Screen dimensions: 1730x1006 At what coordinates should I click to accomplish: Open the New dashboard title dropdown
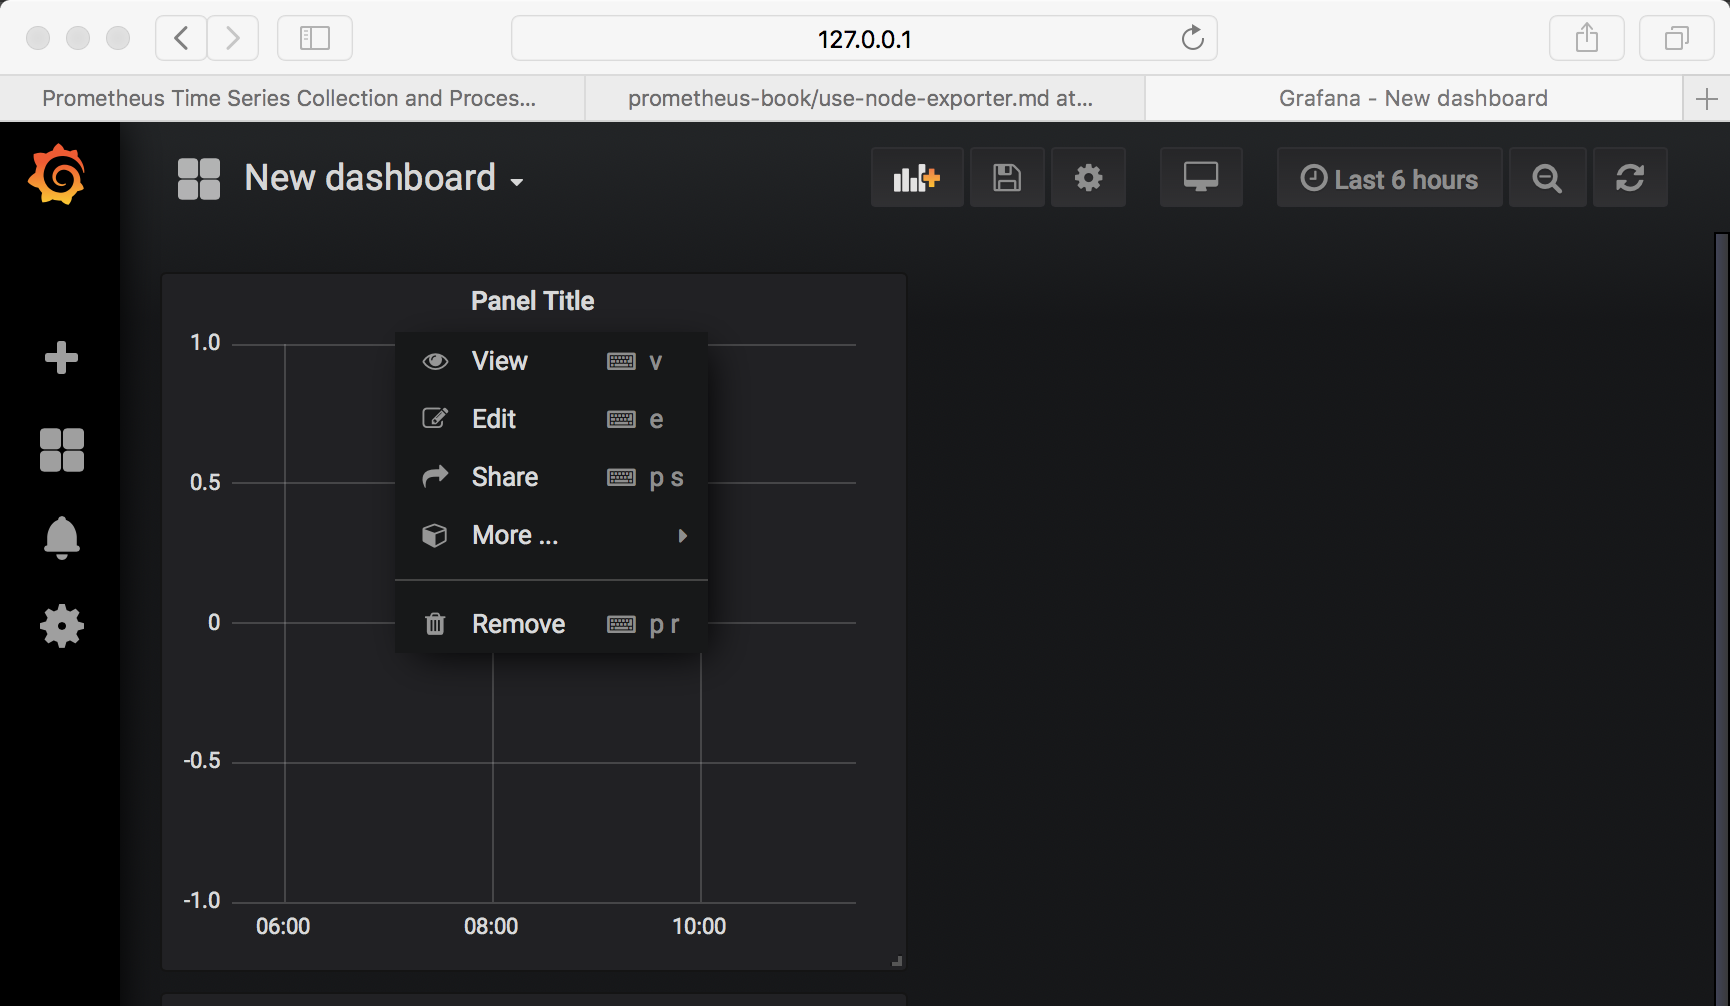pos(384,178)
